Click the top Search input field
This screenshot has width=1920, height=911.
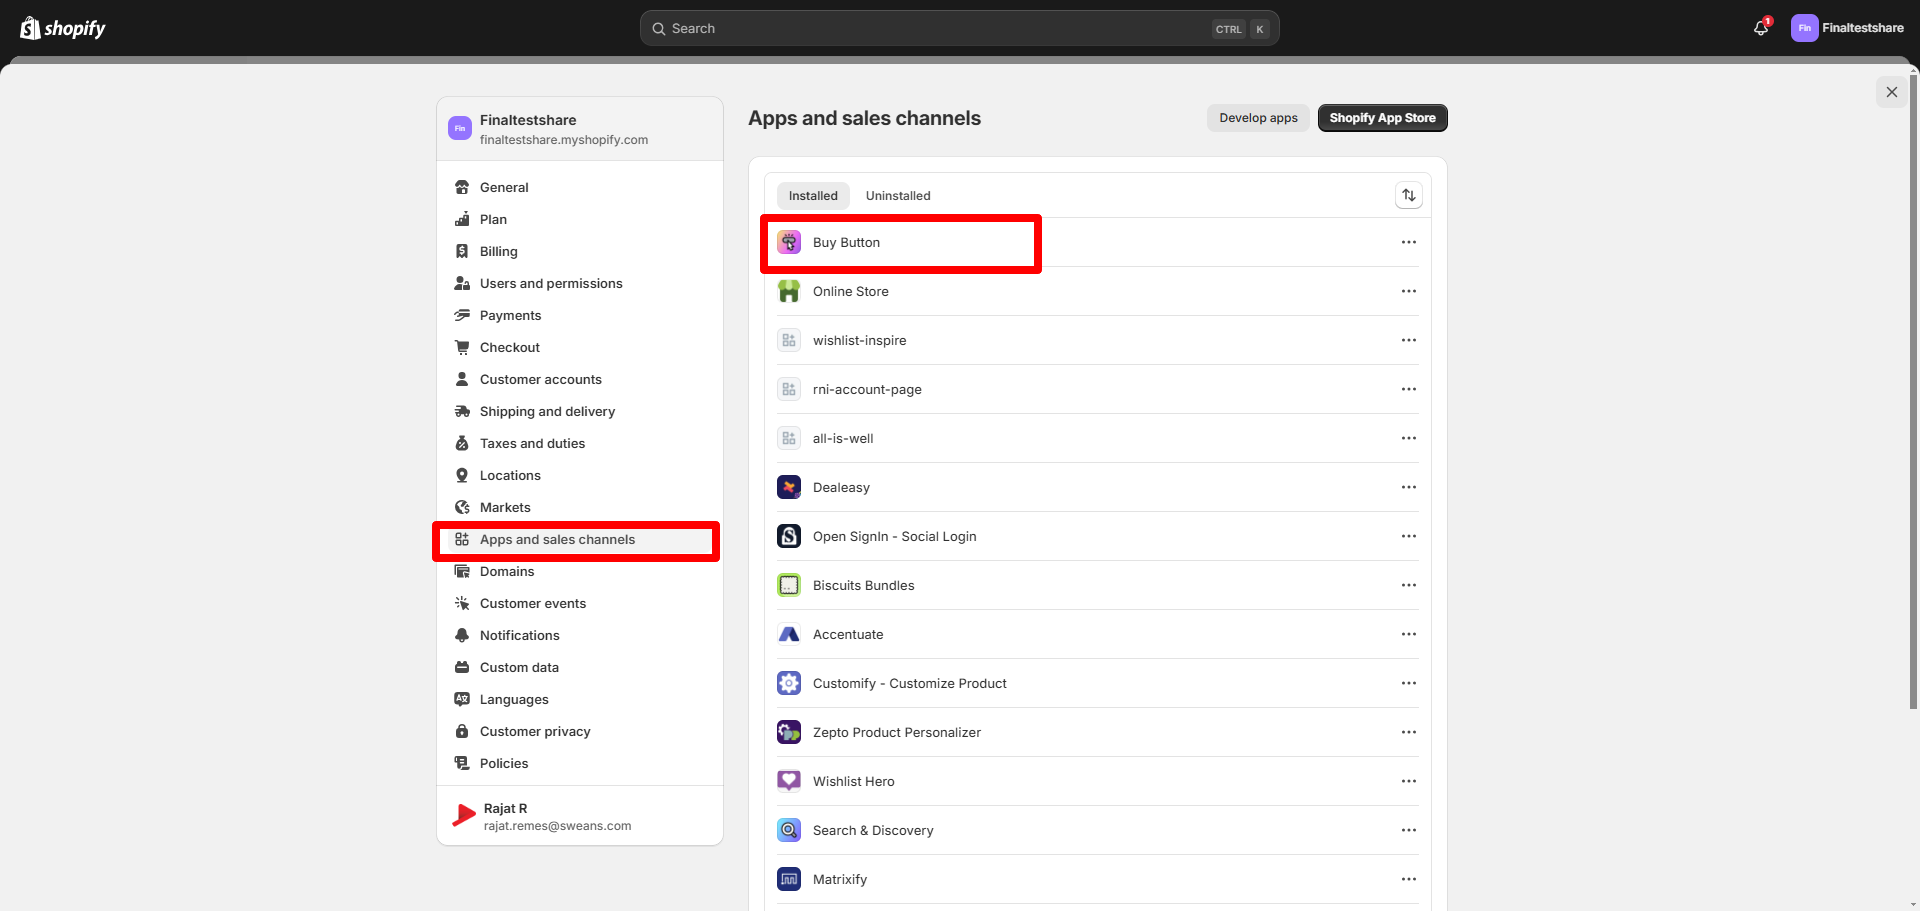coord(959,28)
